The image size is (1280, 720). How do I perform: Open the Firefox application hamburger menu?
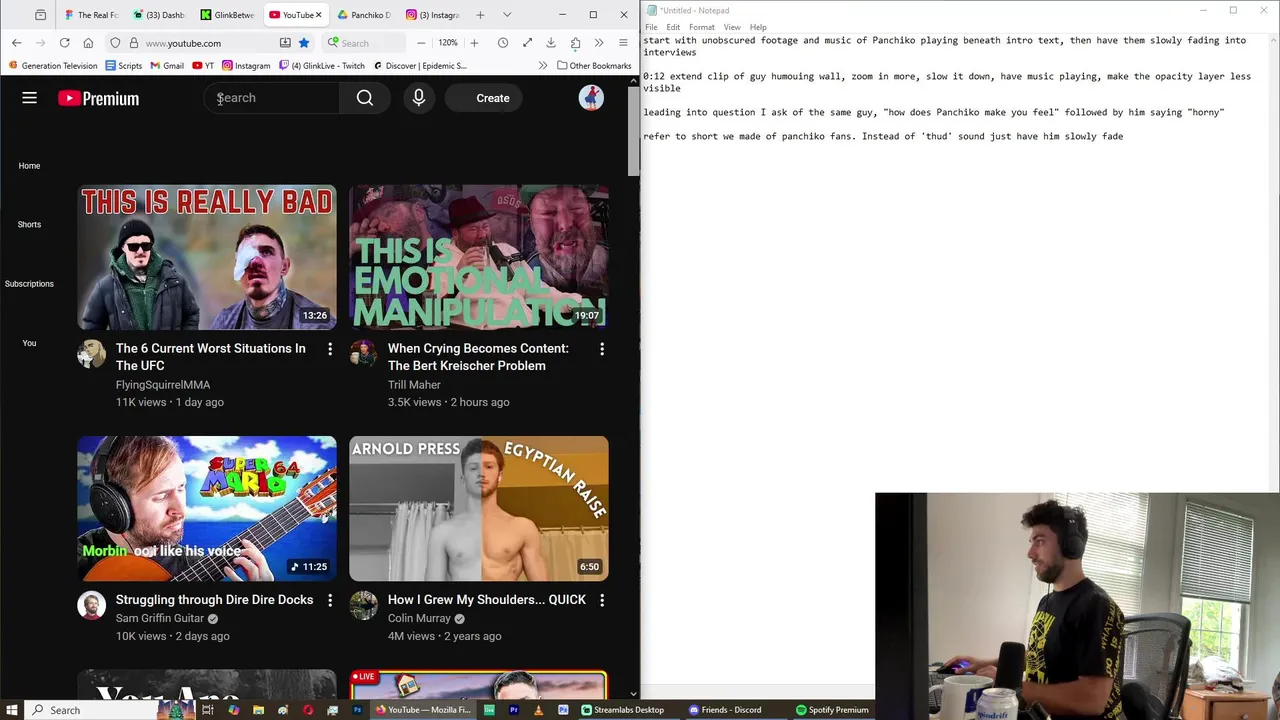click(623, 43)
